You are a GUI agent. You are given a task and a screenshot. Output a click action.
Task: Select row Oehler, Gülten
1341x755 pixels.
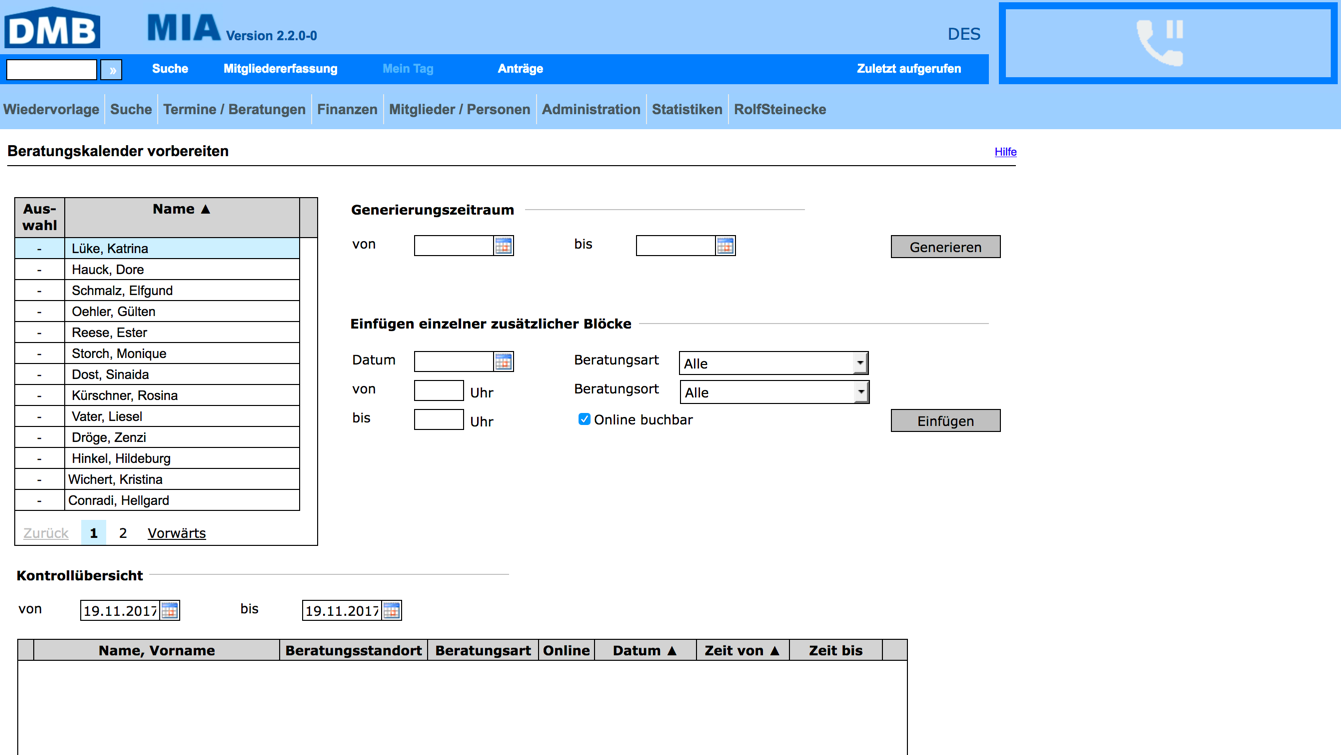(157, 311)
